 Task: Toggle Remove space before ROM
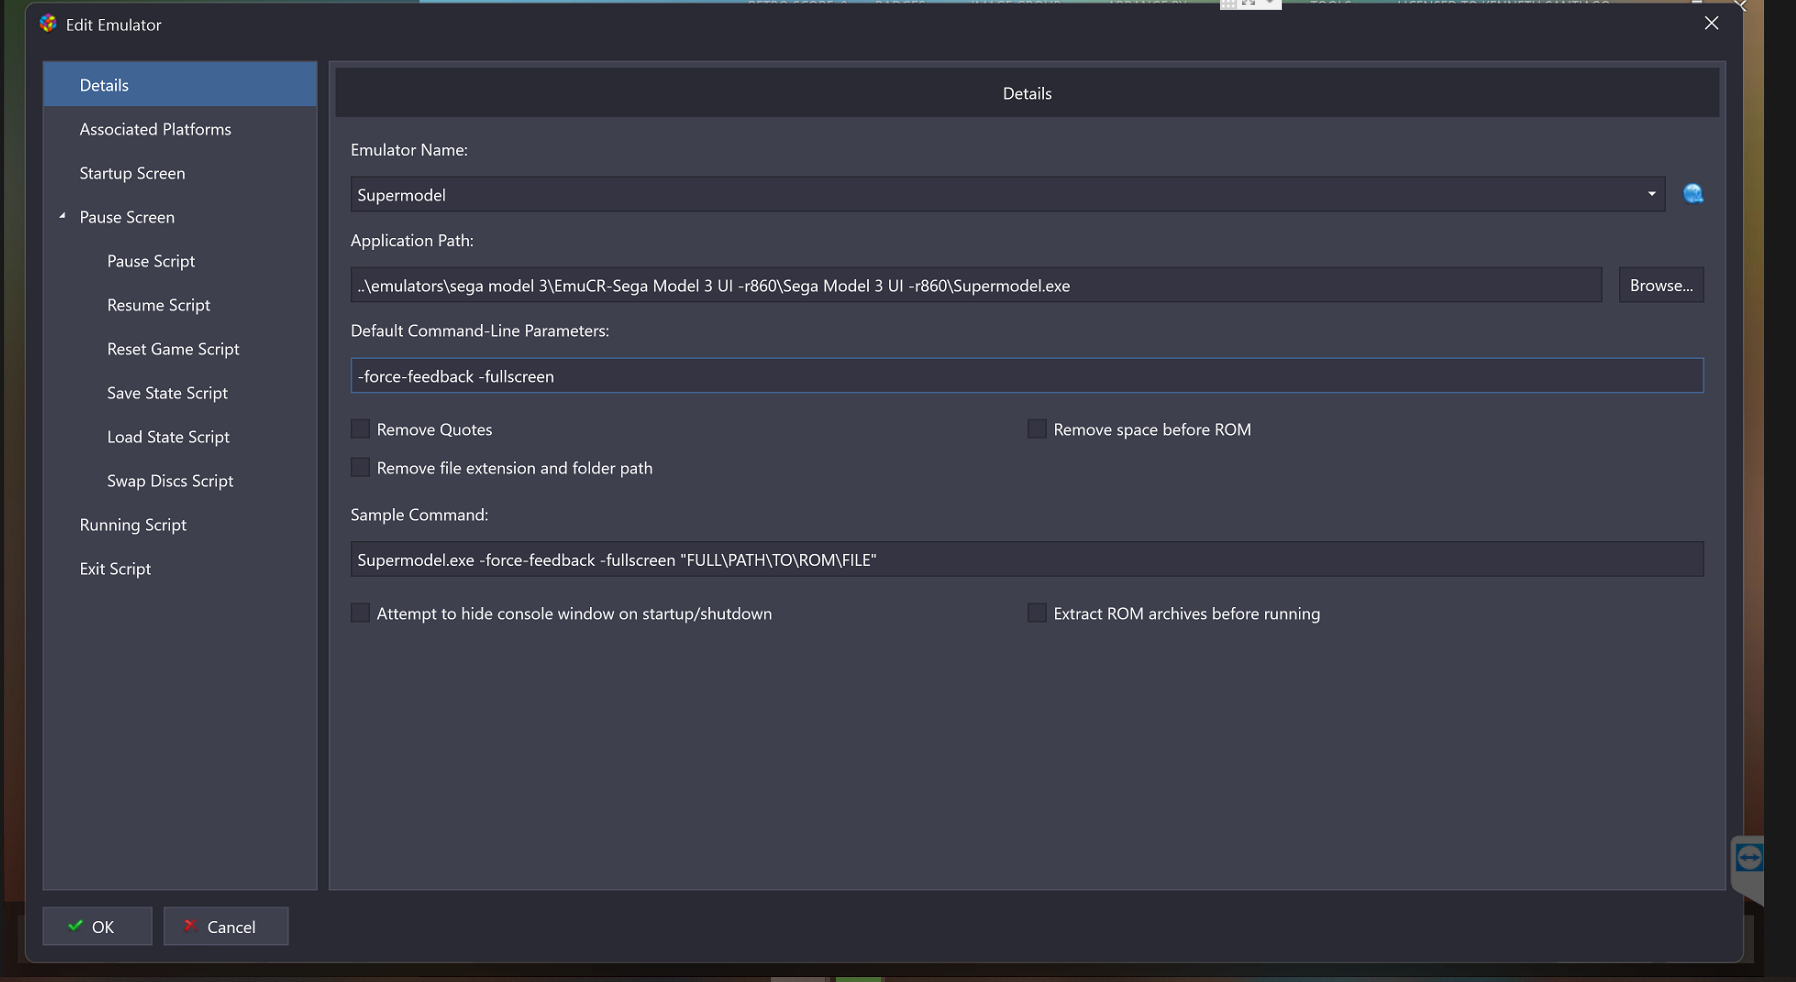coord(1037,429)
